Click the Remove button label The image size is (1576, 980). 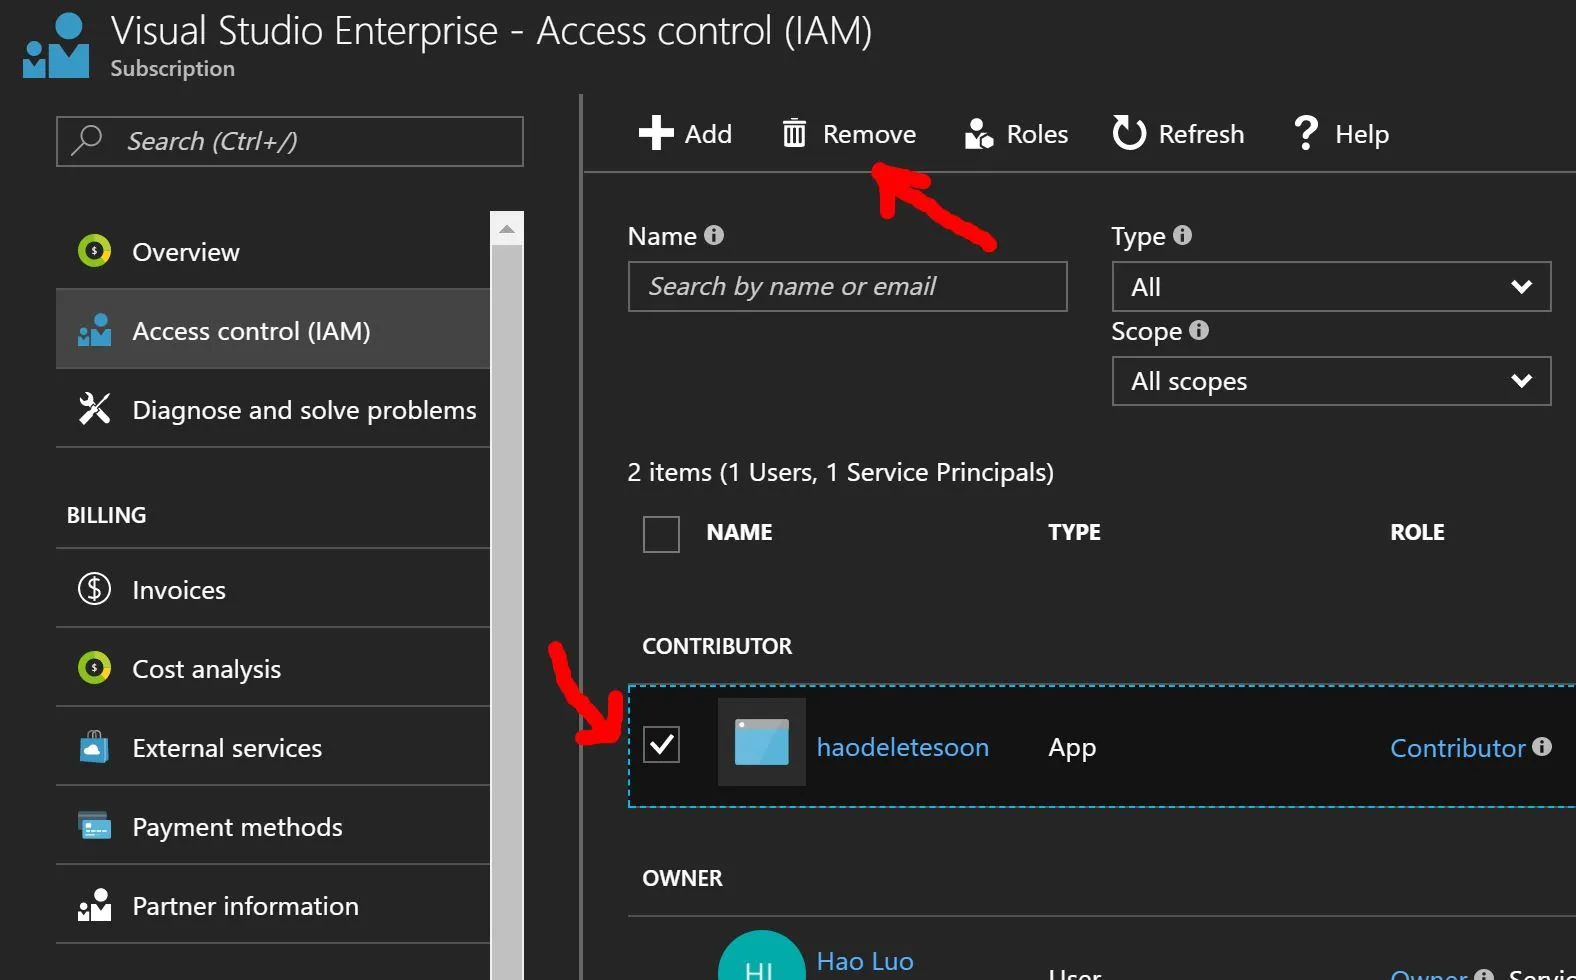[869, 134]
